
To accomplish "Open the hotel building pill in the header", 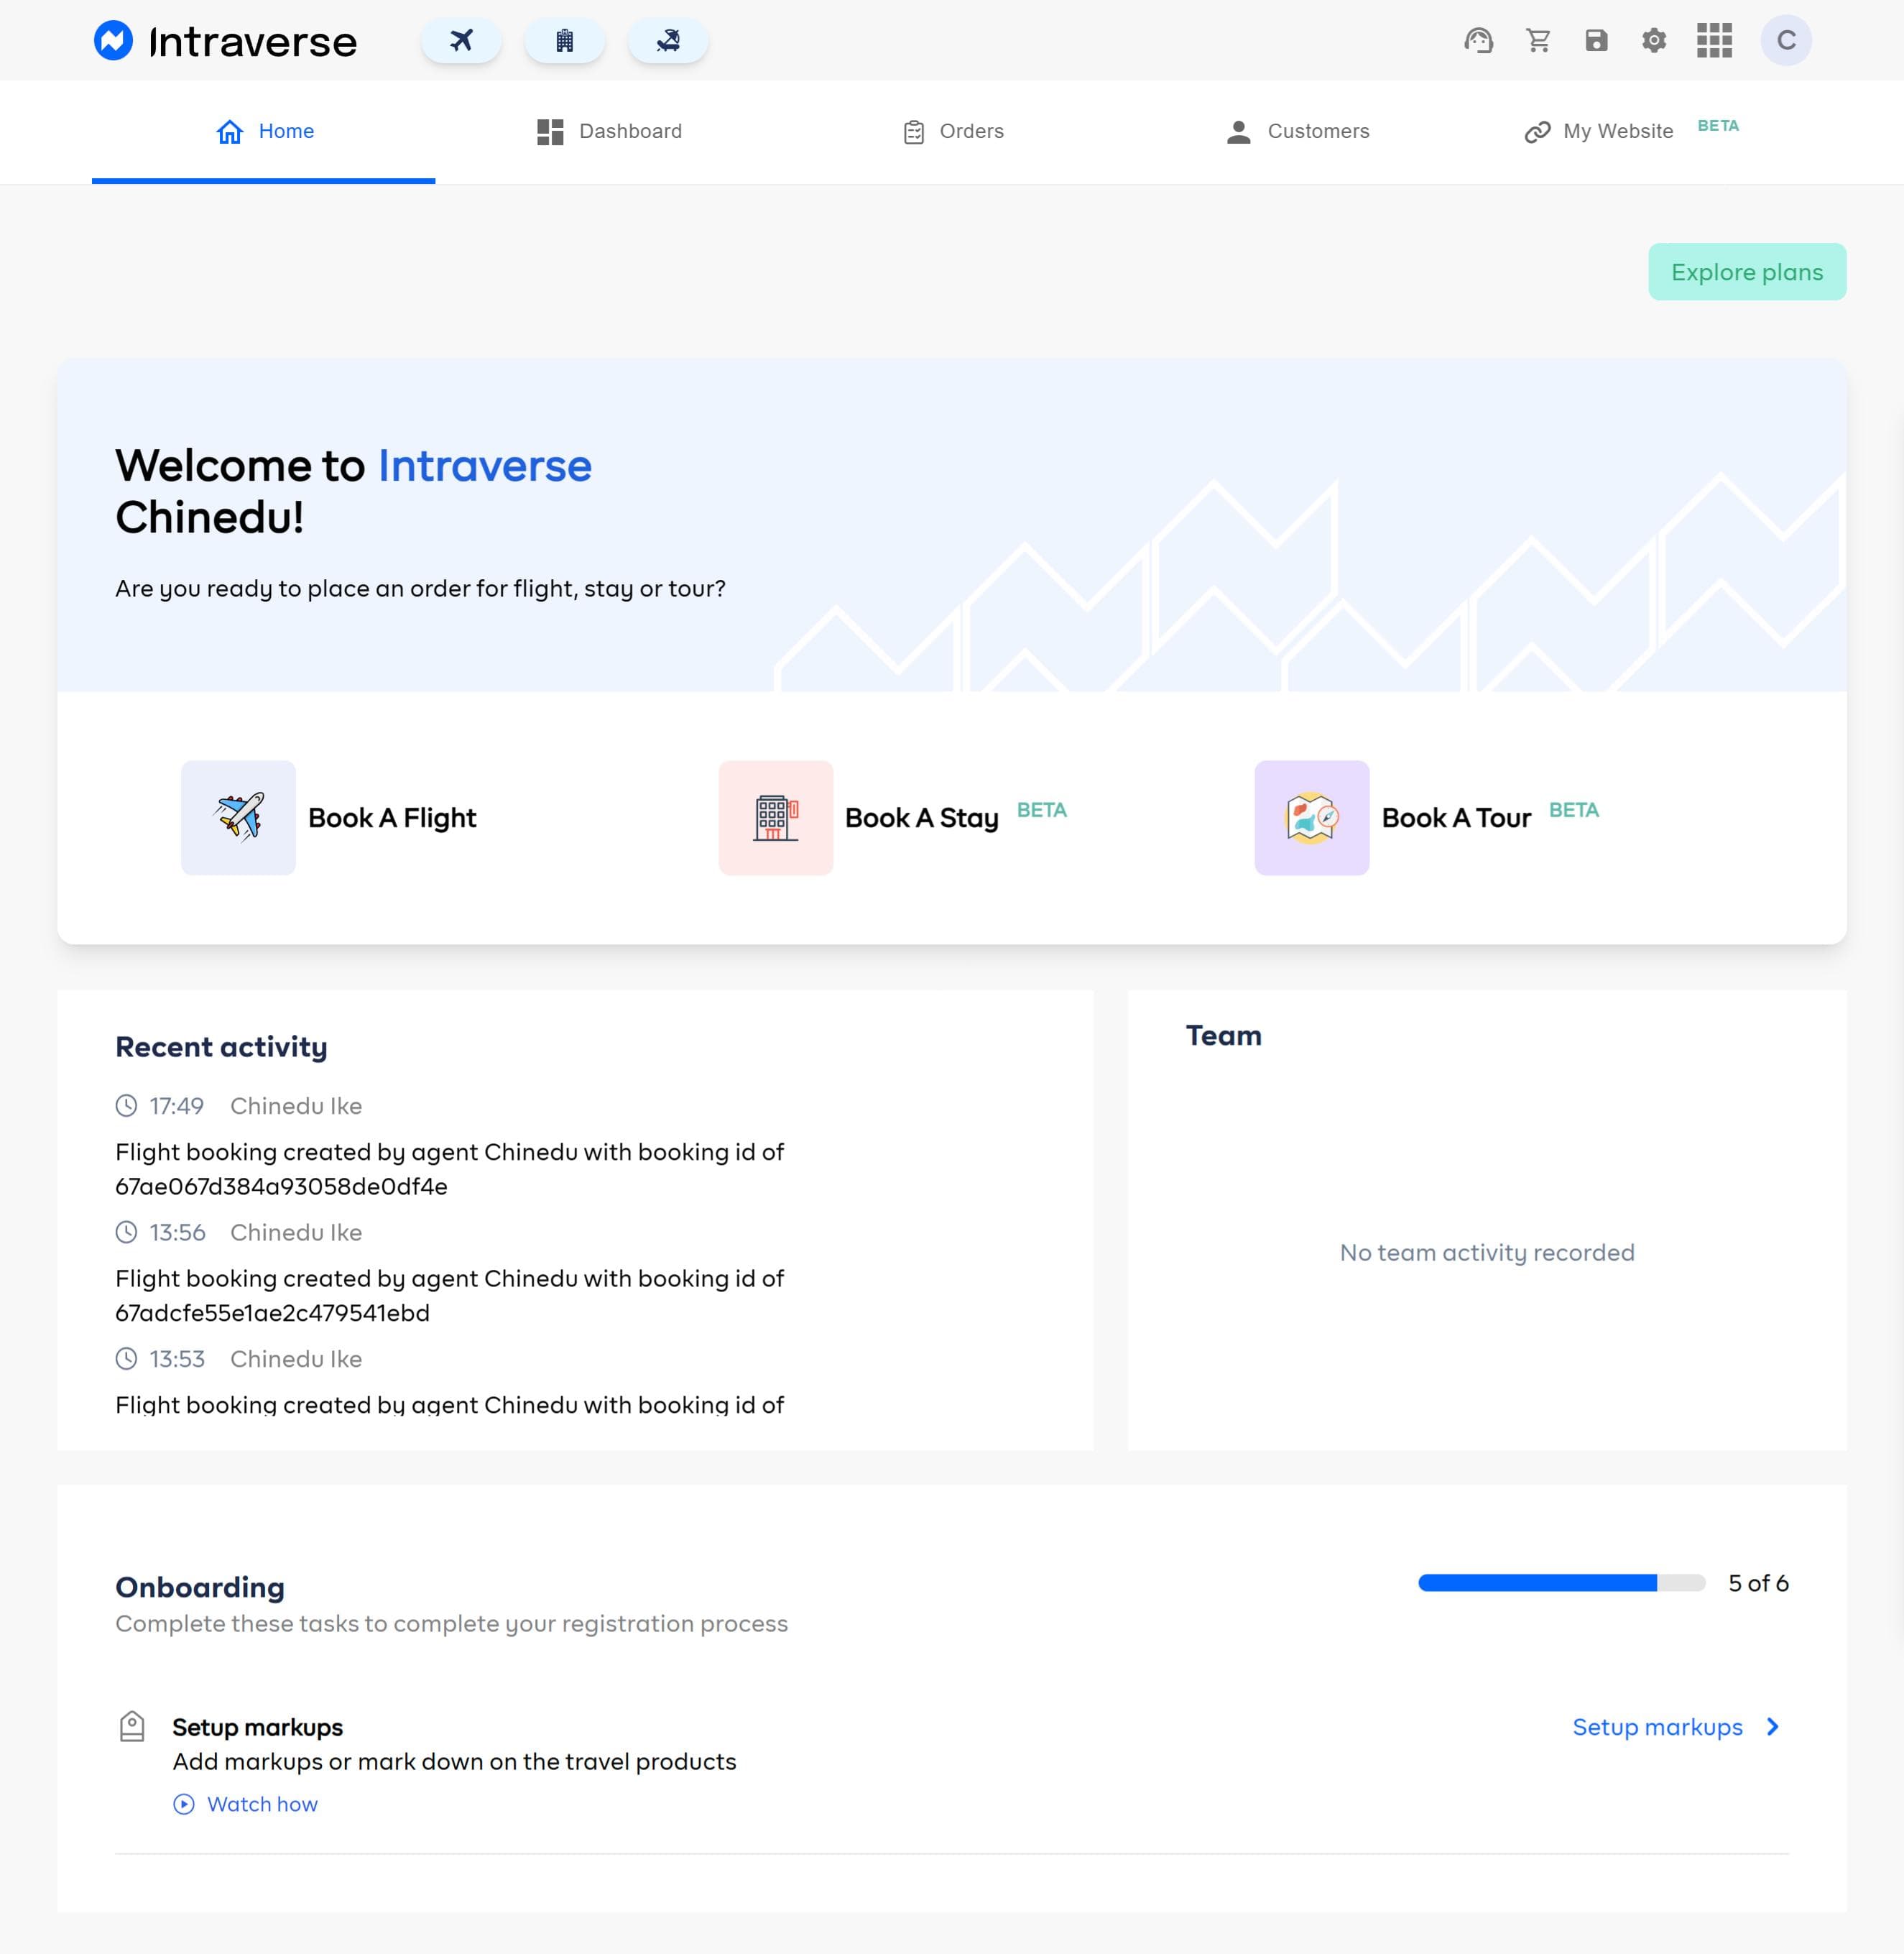I will click(x=565, y=40).
